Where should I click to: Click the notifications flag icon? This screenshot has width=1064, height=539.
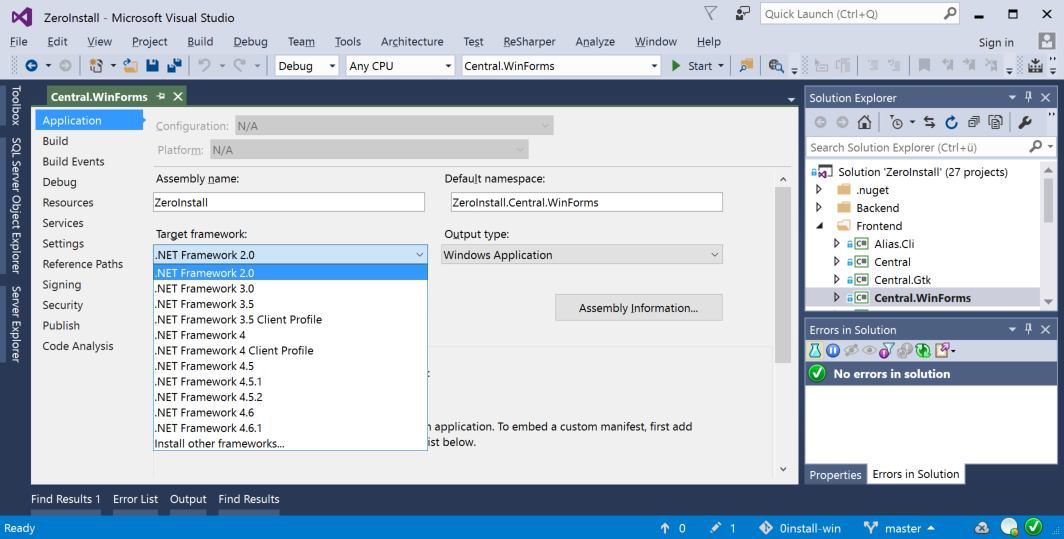pyautogui.click(x=710, y=14)
